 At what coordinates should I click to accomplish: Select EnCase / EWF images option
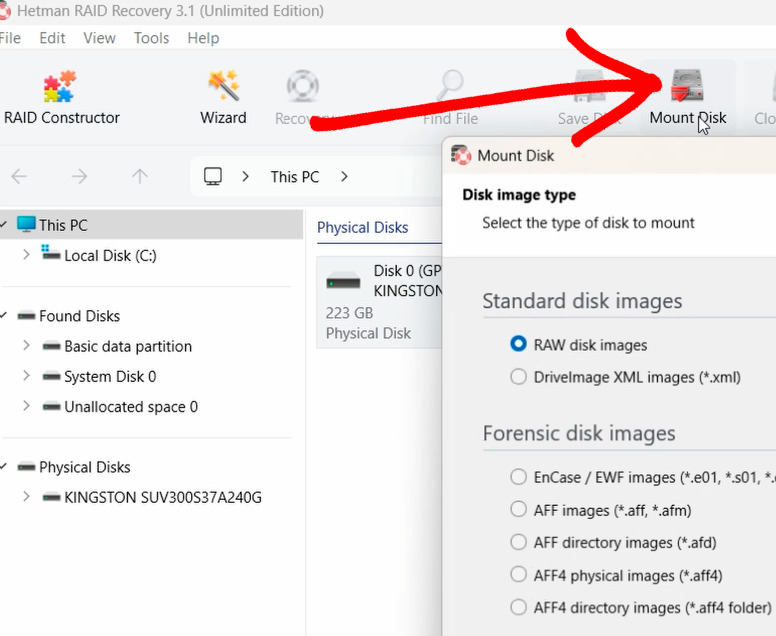[x=518, y=477]
